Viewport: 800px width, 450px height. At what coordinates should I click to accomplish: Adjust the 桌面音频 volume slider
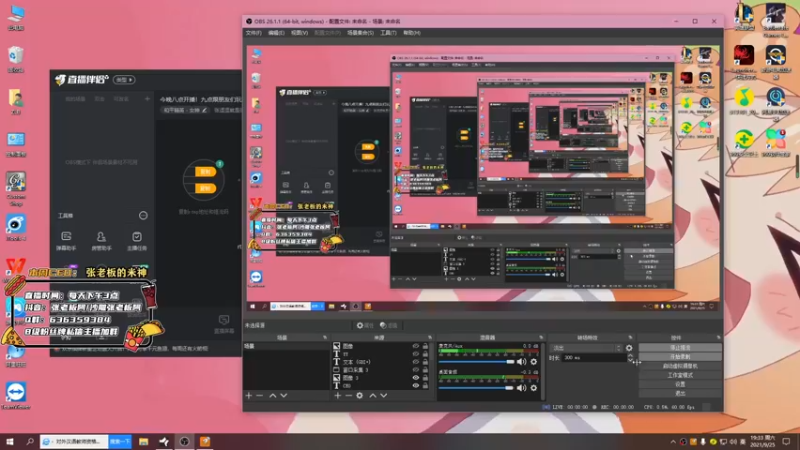pos(477,388)
